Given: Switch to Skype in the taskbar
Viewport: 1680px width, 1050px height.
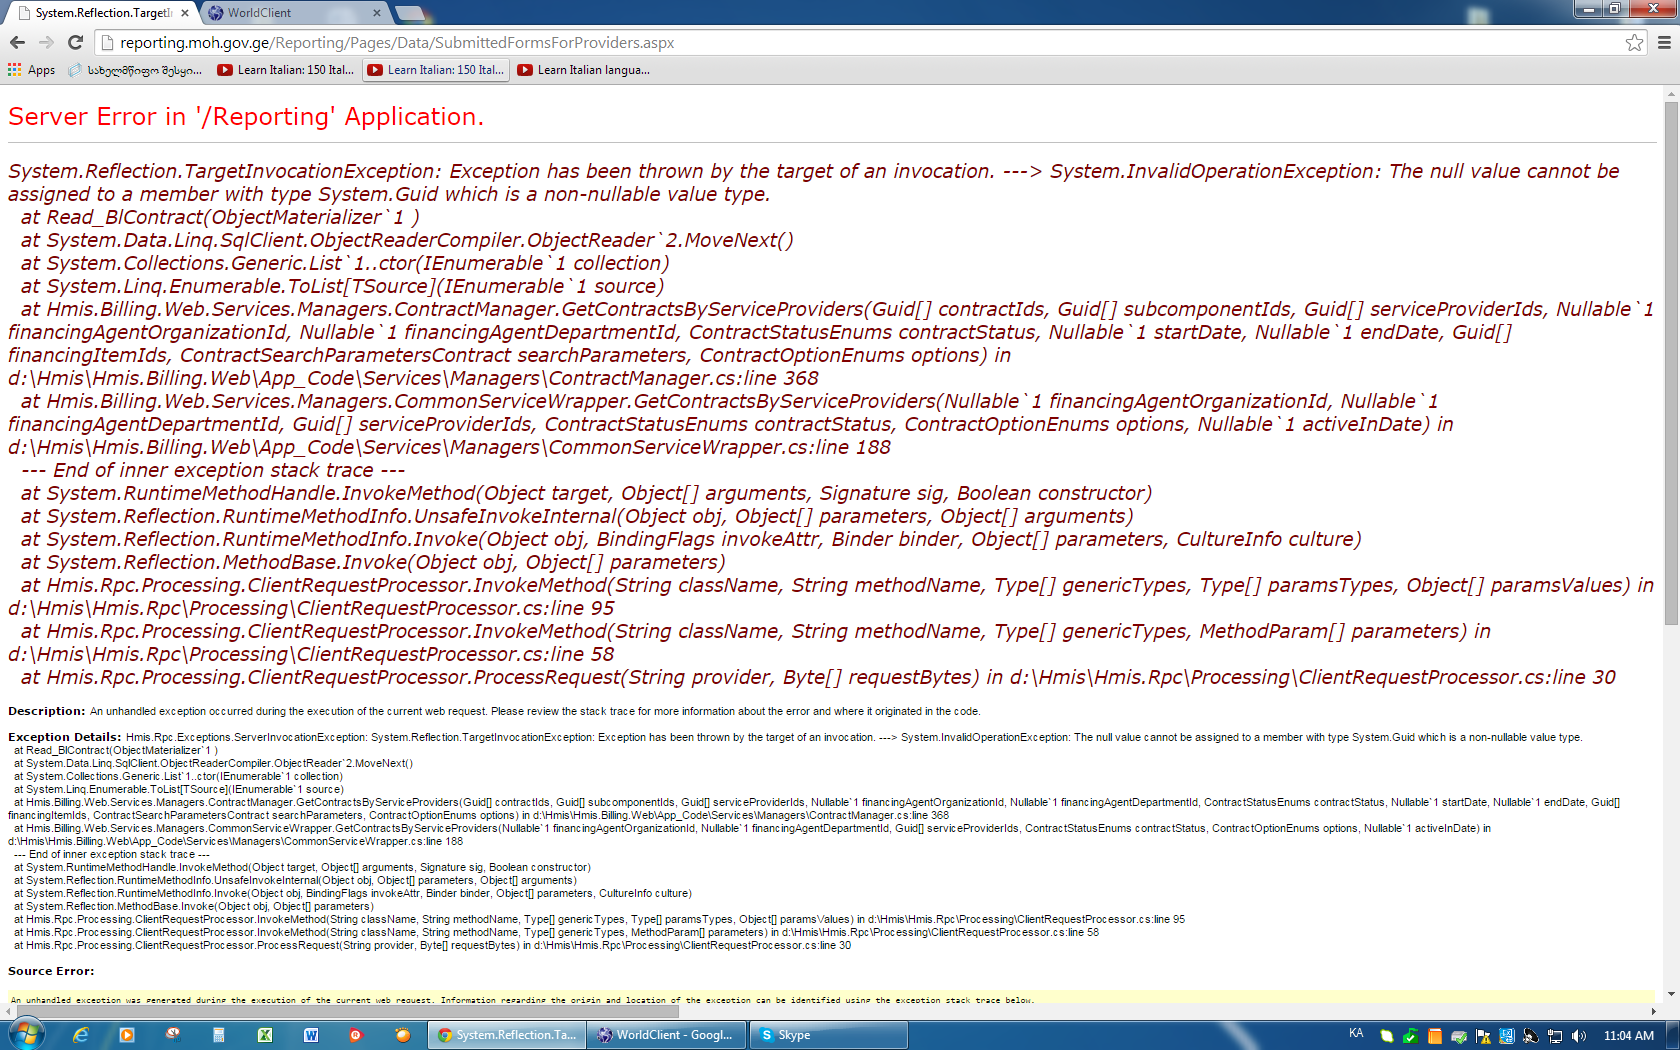Looking at the screenshot, I should point(829,1035).
